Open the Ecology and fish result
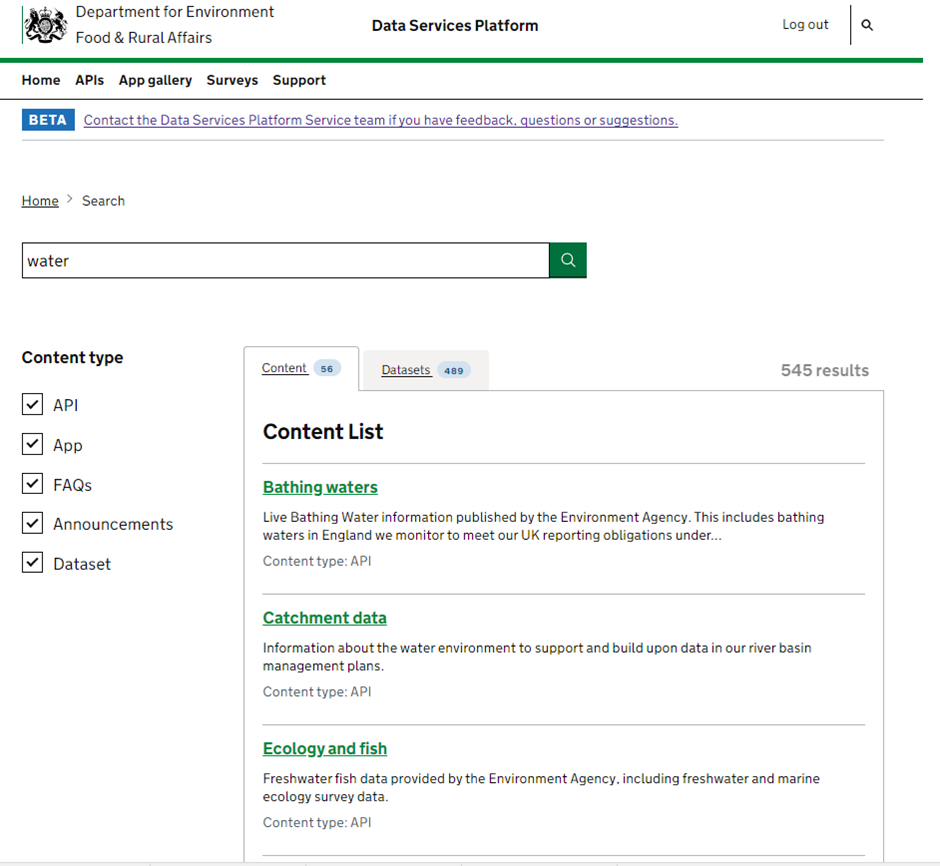The width and height of the screenshot is (940, 866). [x=324, y=748]
